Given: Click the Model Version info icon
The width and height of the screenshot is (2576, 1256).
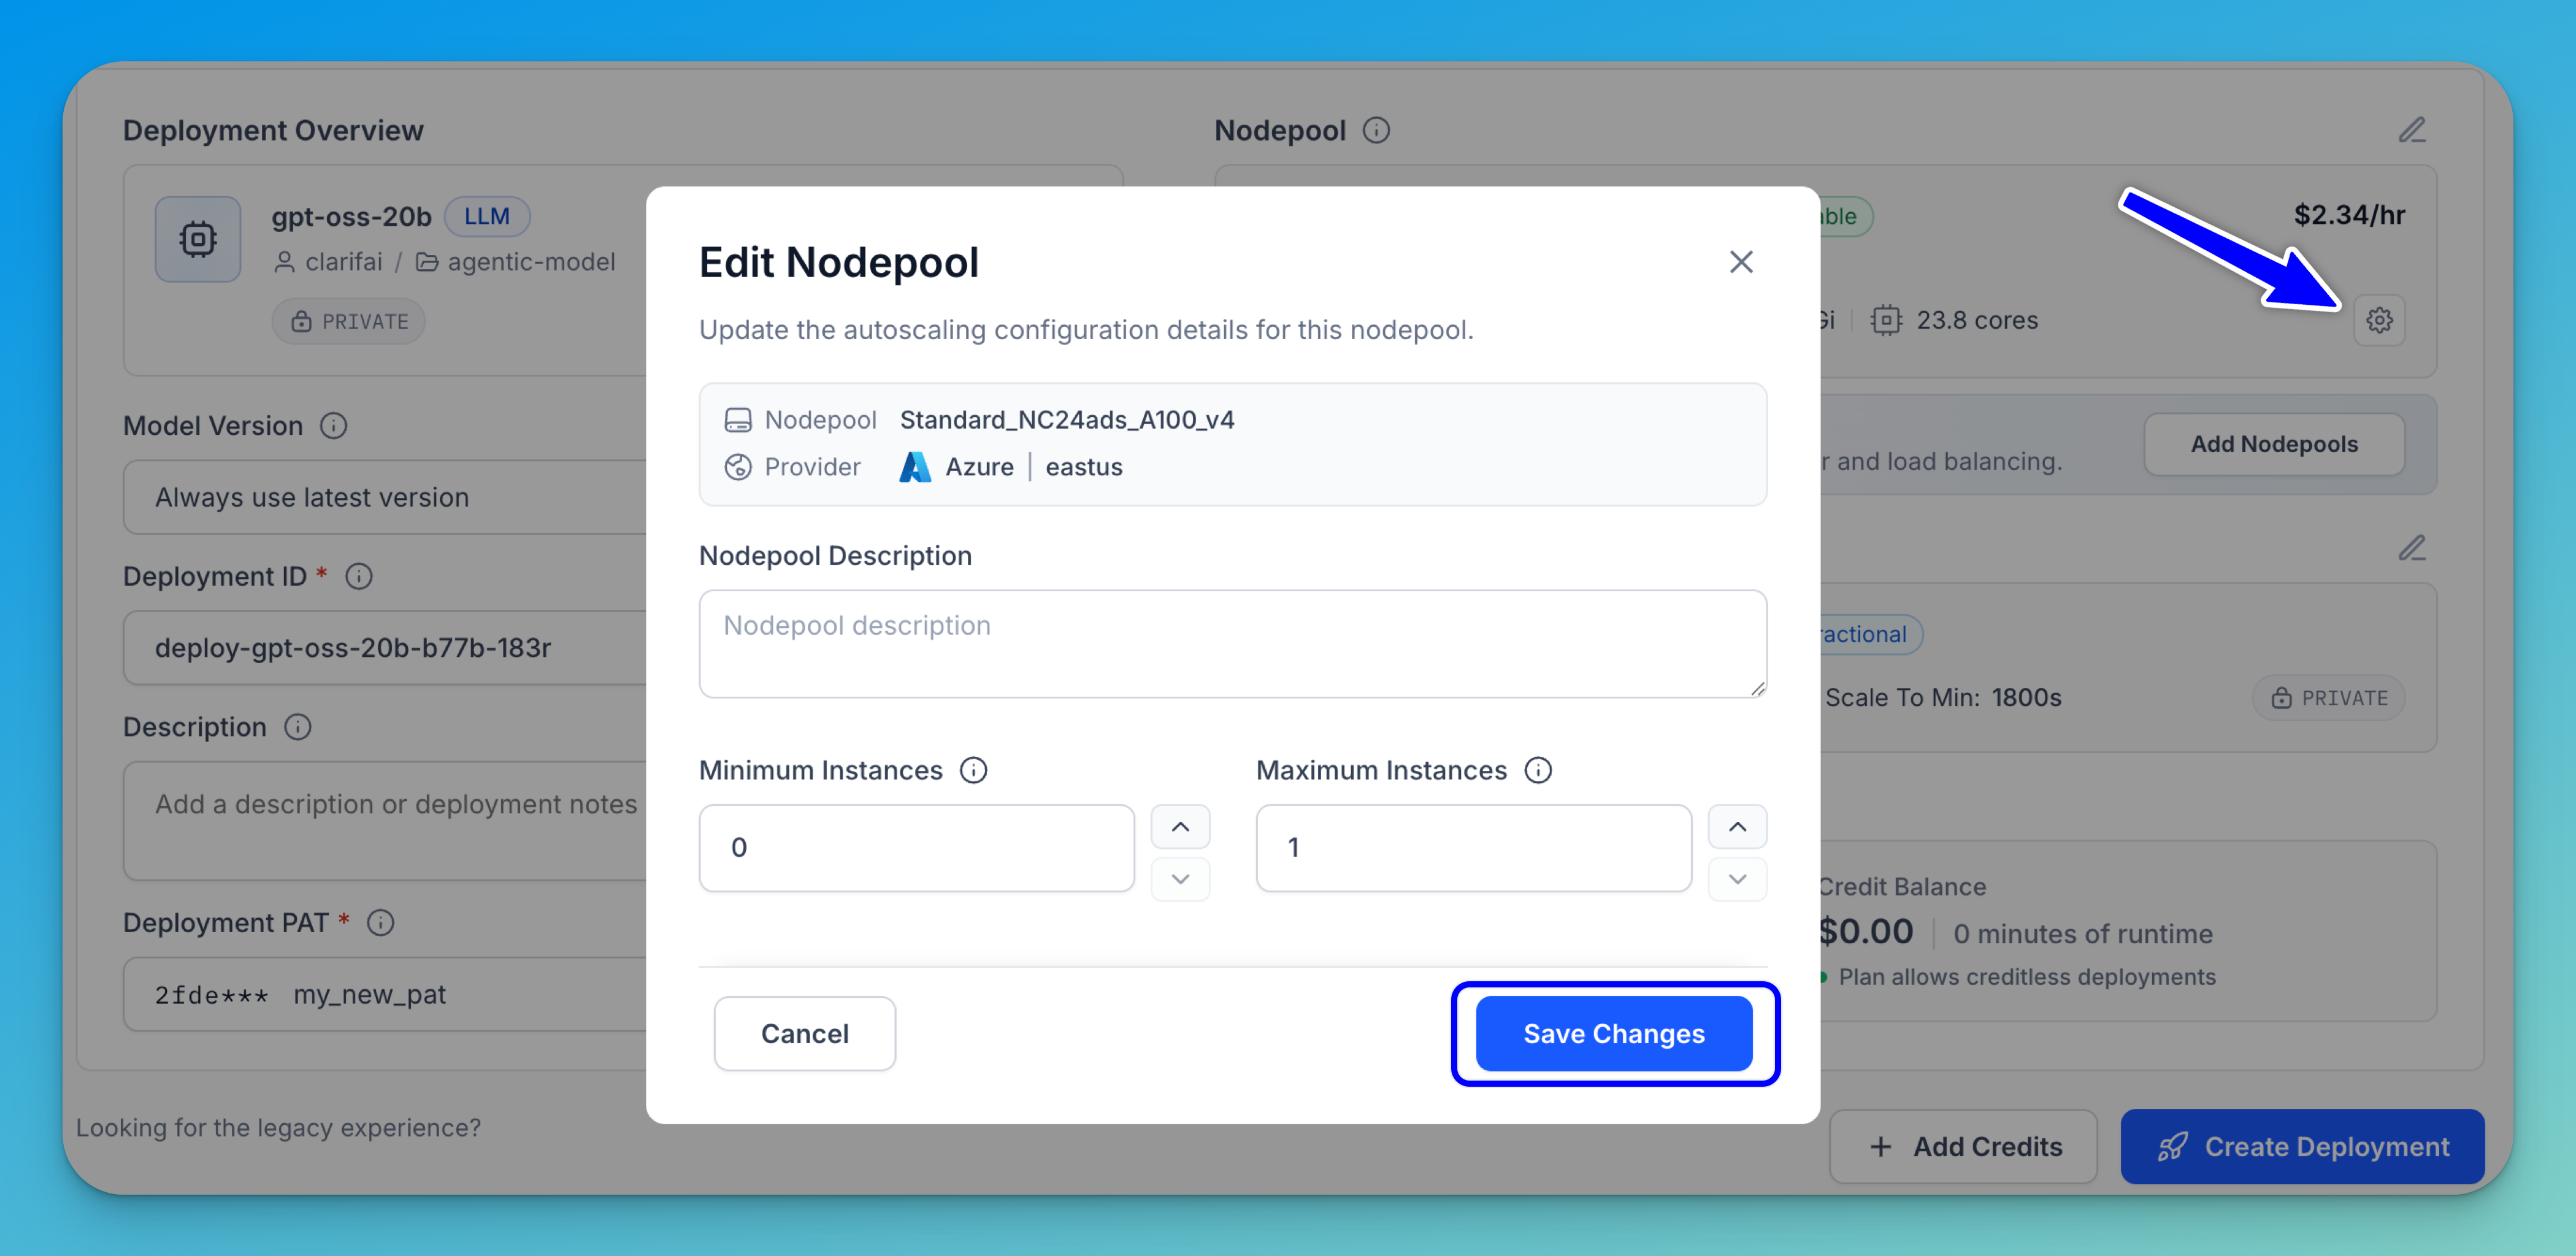Looking at the screenshot, I should [333, 426].
